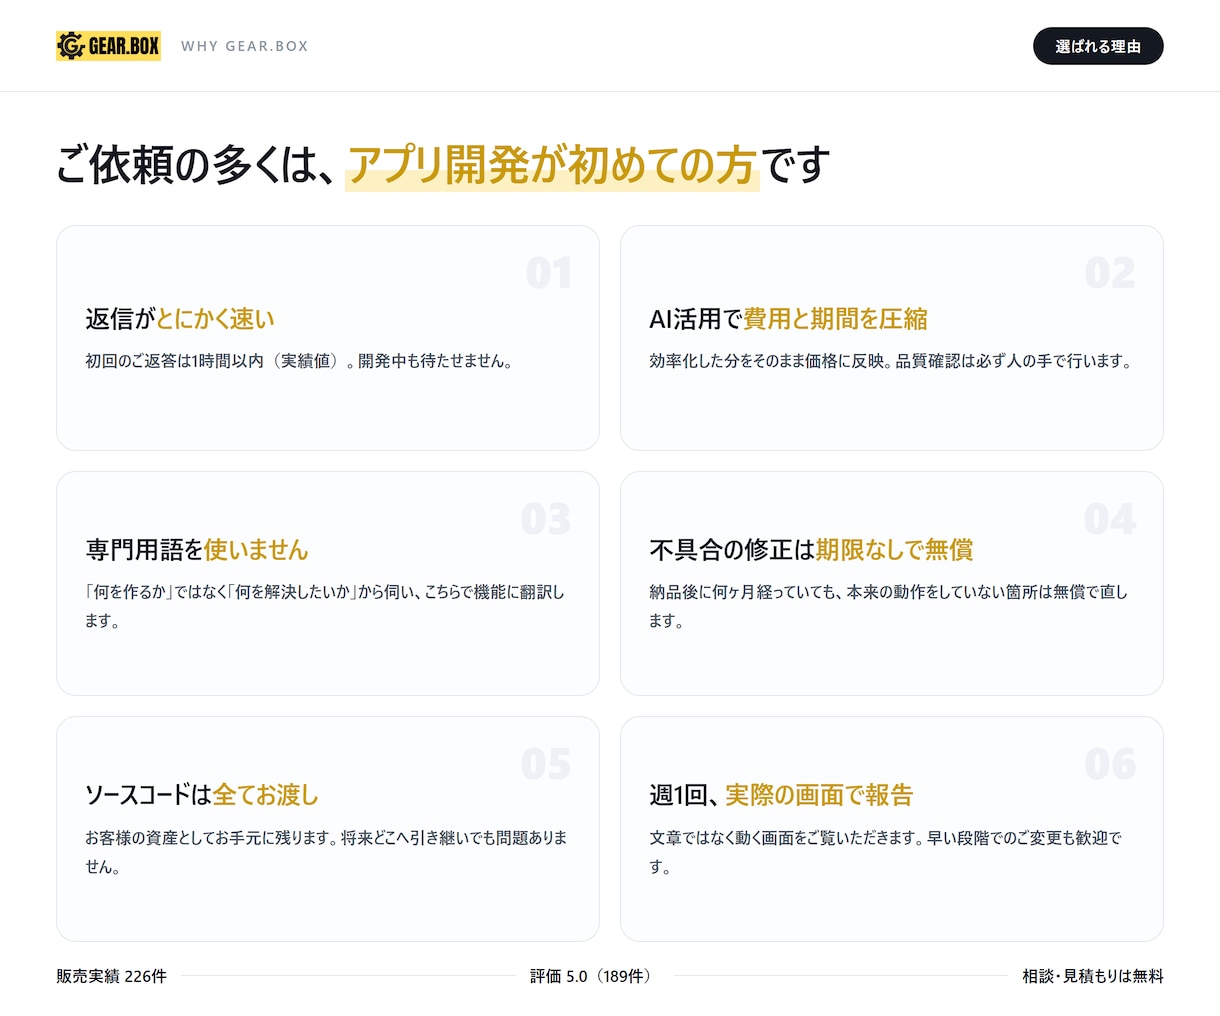1220x1016 pixels.
Task: Click the footer text 評価 5.0（189件）
Action: point(594,976)
